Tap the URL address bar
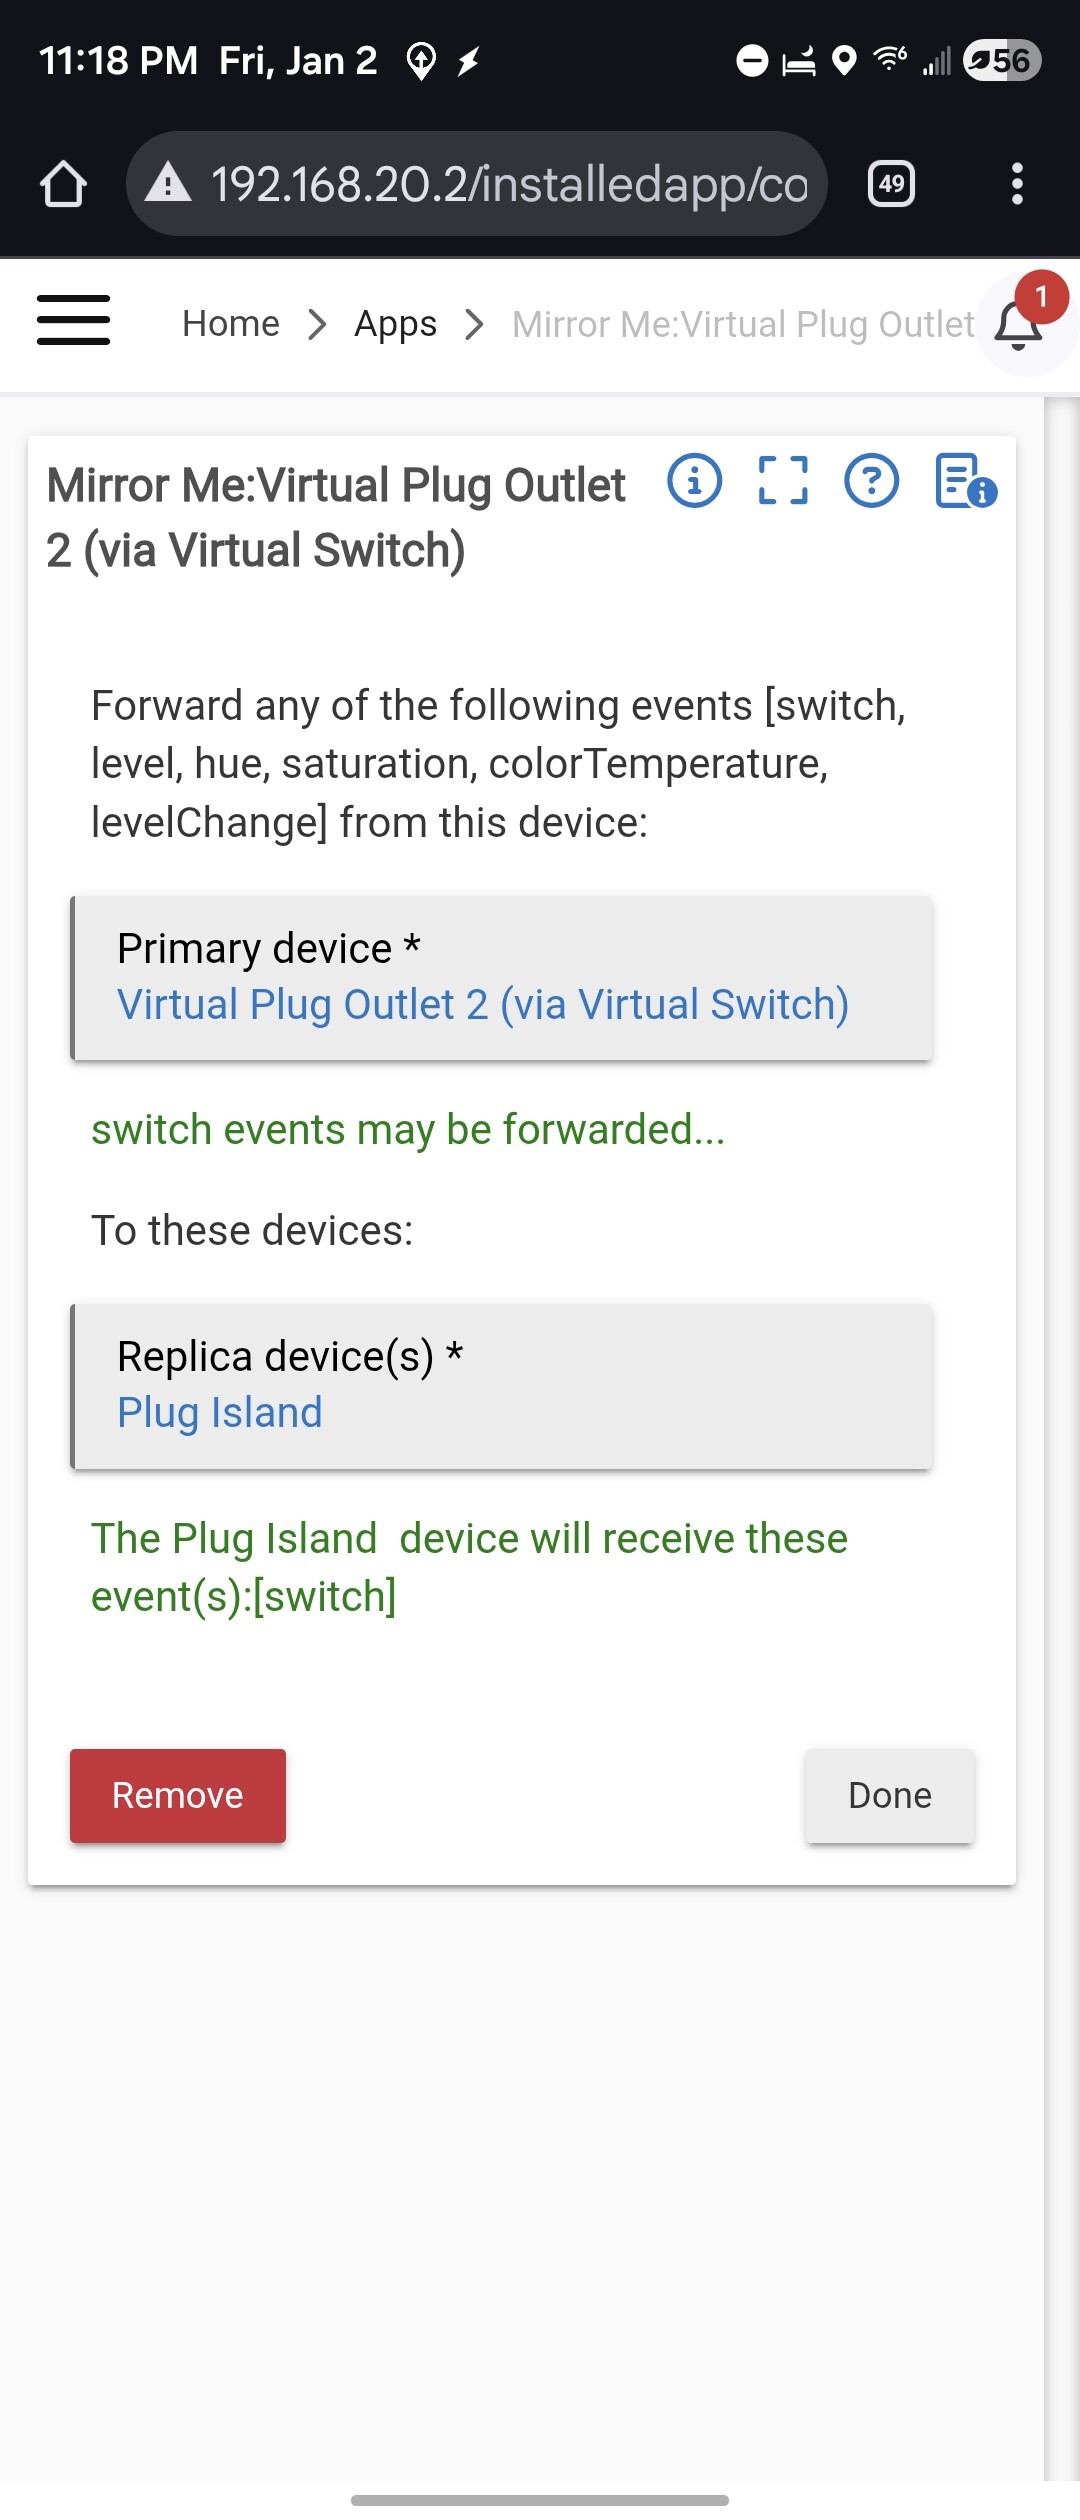Screen dimensions: 1080x2520 click(508, 184)
